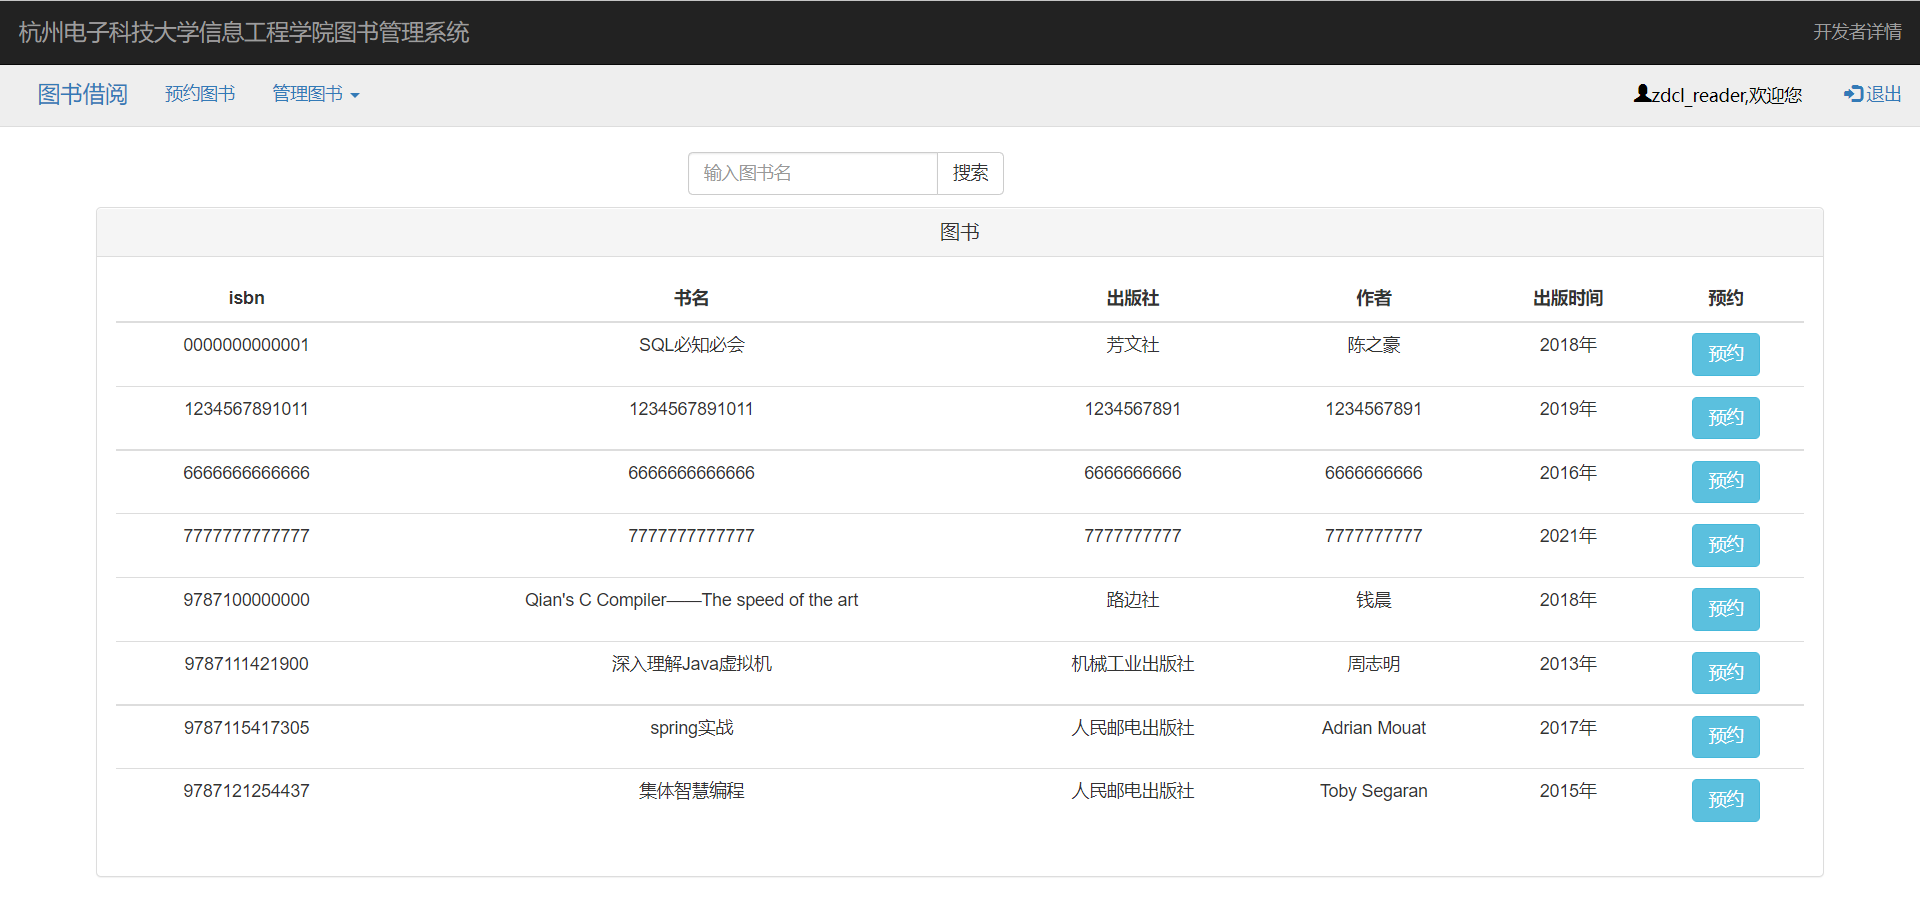Image resolution: width=1920 pixels, height=902 pixels.
Task: Select title 集体智慧编程
Action: [691, 791]
